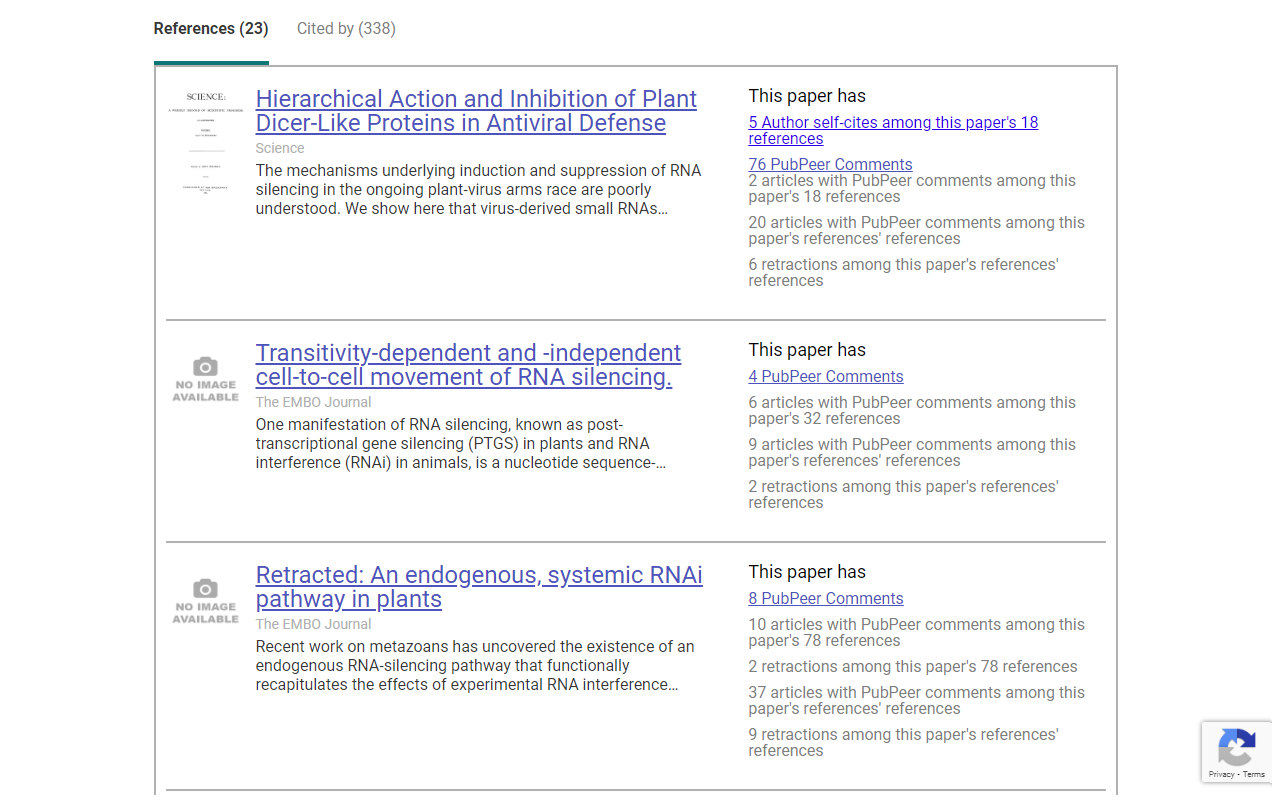Click The EMBO Journal label under the Retracted paper
This screenshot has width=1280, height=800.
313,624
